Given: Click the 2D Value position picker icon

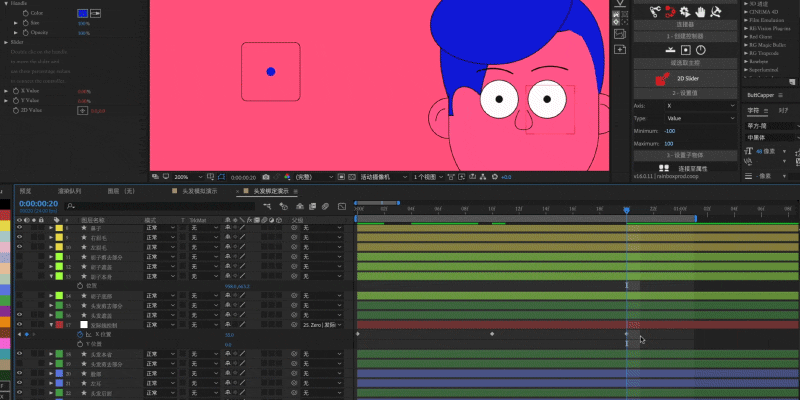Looking at the screenshot, I should [x=82, y=110].
